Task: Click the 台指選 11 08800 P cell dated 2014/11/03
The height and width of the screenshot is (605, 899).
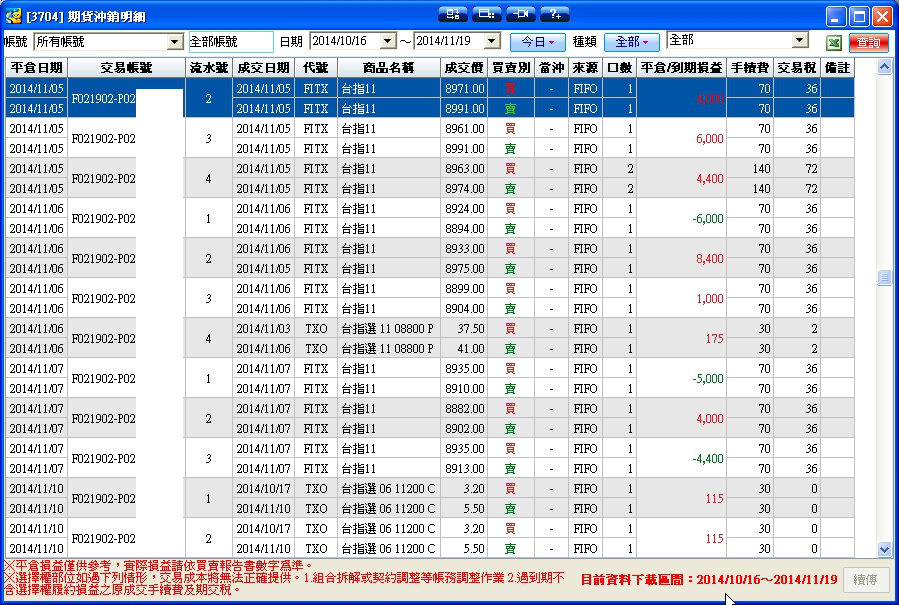Action: 389,329
